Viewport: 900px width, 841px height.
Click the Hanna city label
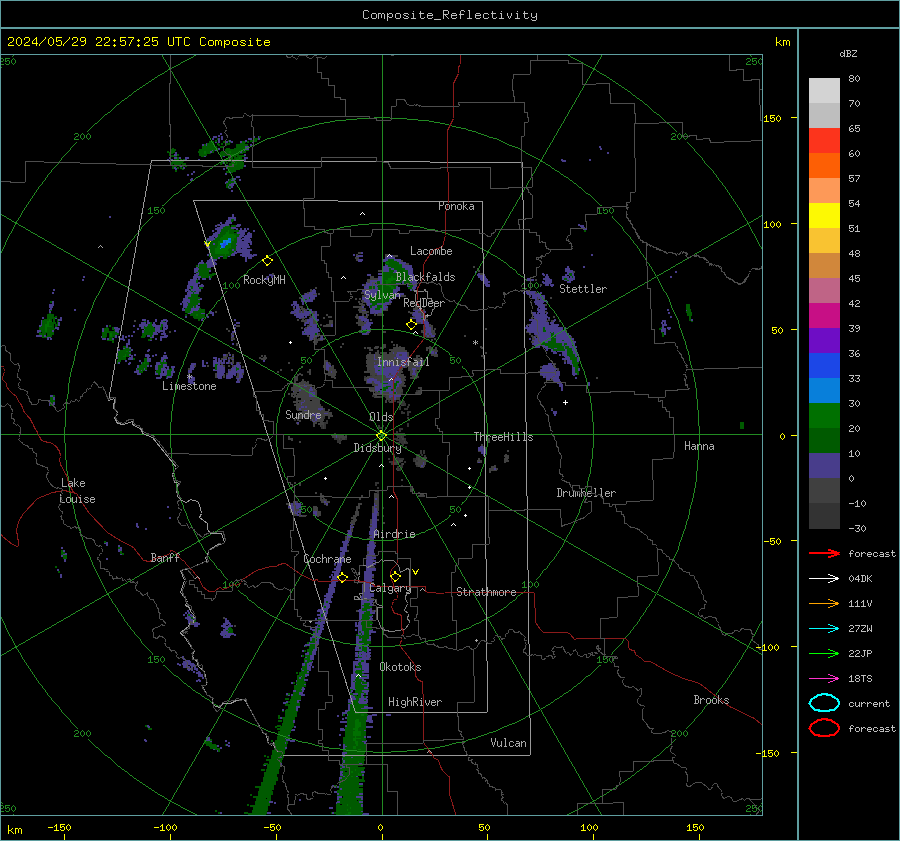[x=699, y=446]
